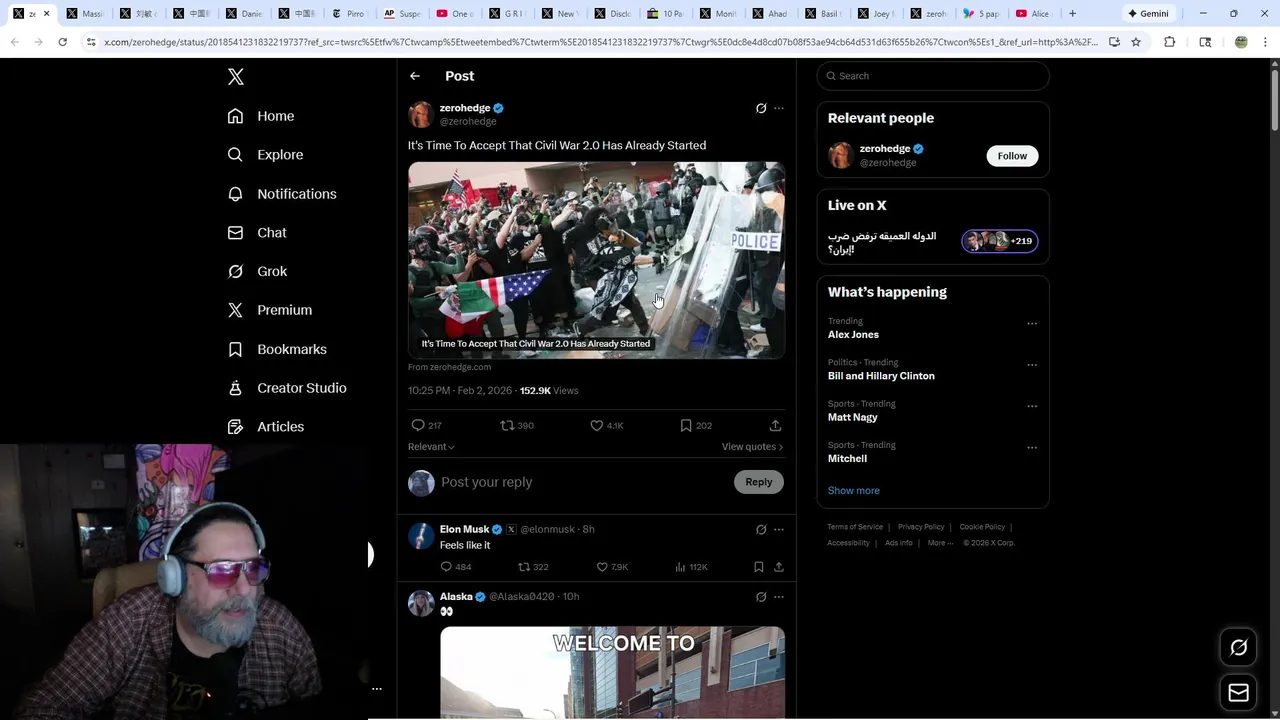Open the WELCOME TO video in Alaska's reply
The width and height of the screenshot is (1280, 720).
click(612, 672)
